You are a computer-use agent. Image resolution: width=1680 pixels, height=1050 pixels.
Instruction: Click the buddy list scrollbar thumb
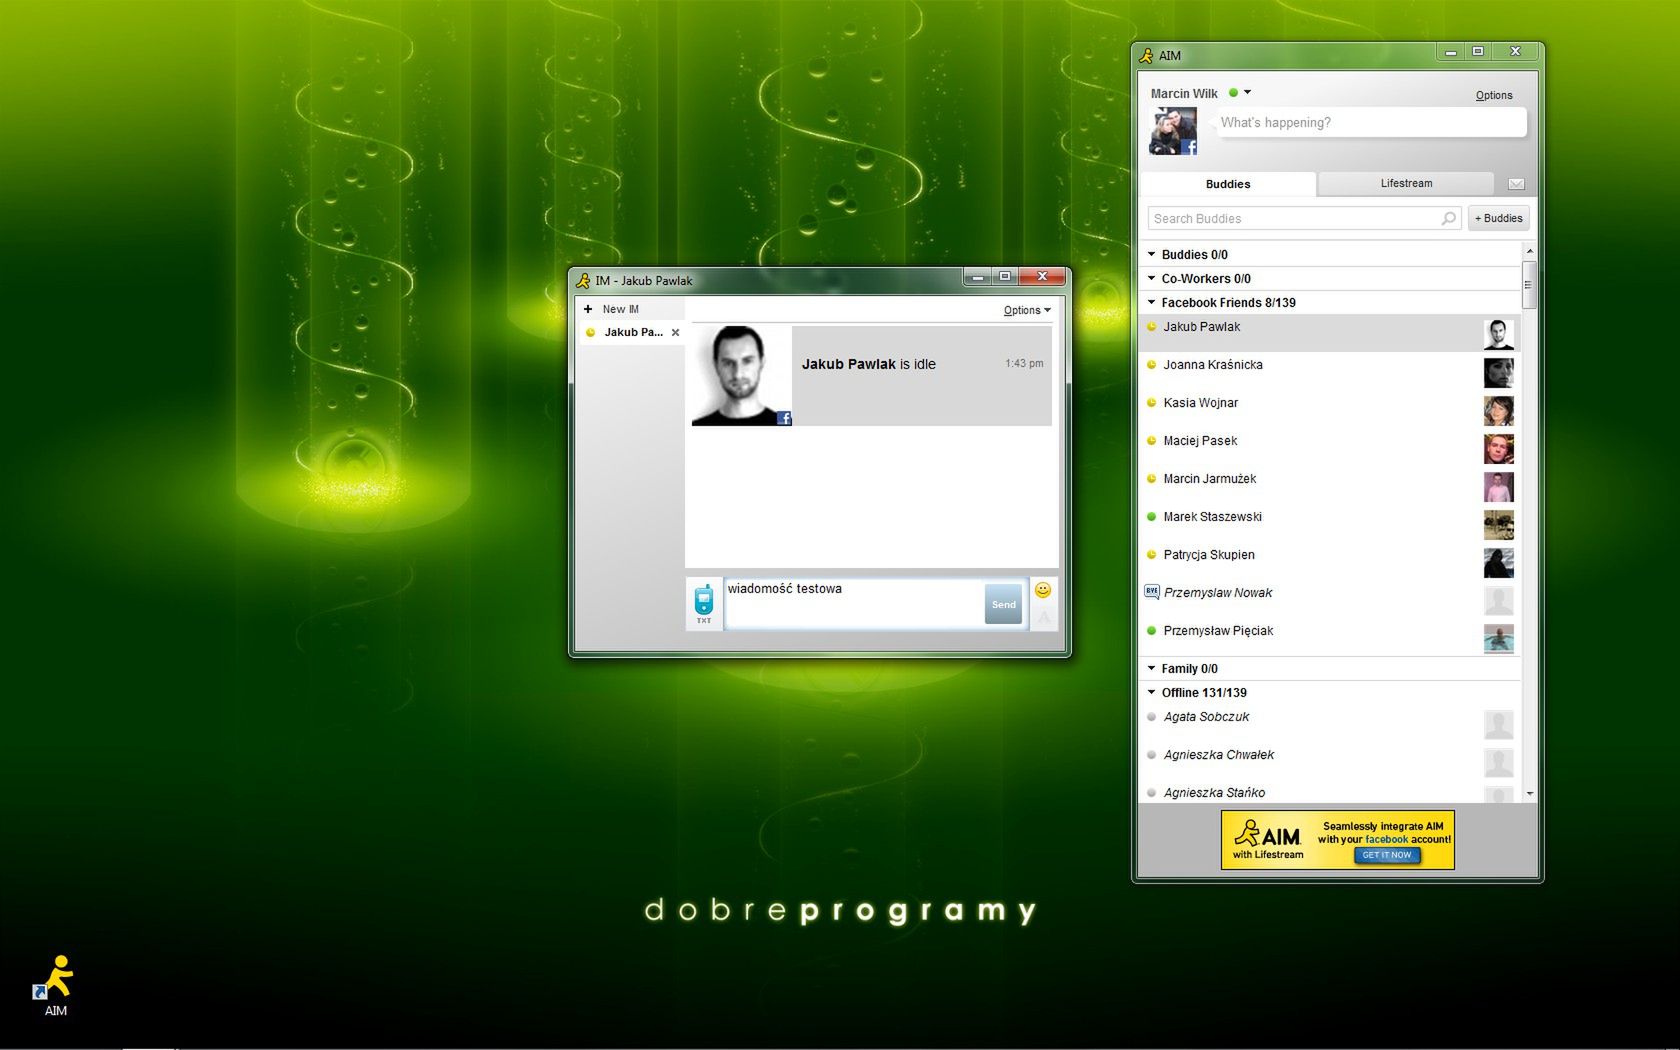coord(1528,285)
